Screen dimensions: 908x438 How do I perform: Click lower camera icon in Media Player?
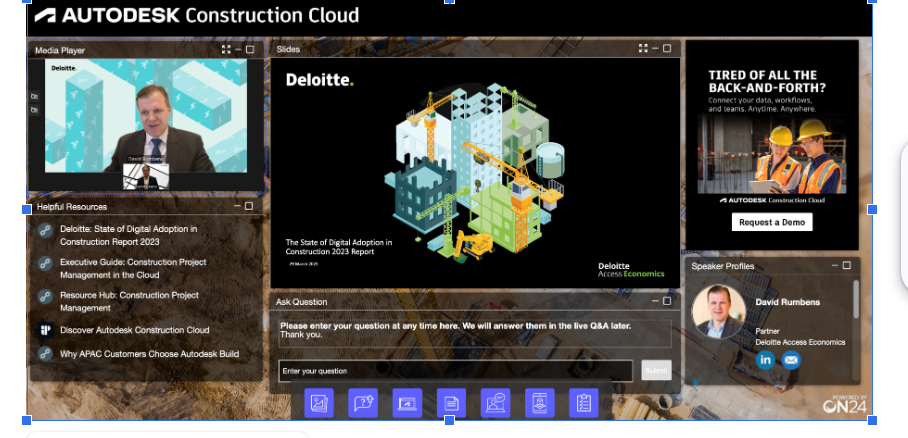tap(34, 110)
